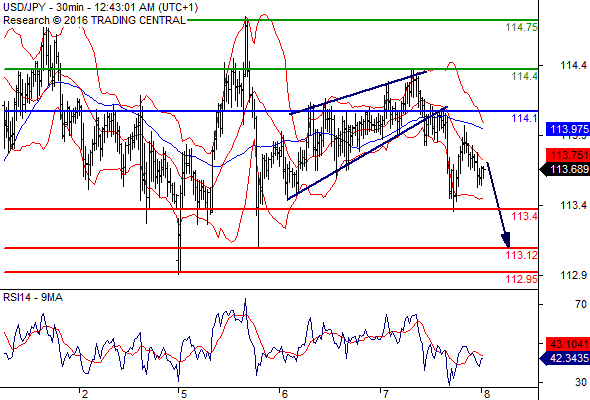The width and height of the screenshot is (590, 400).
Task: Click the 30 level on RSI axis
Action: [581, 382]
